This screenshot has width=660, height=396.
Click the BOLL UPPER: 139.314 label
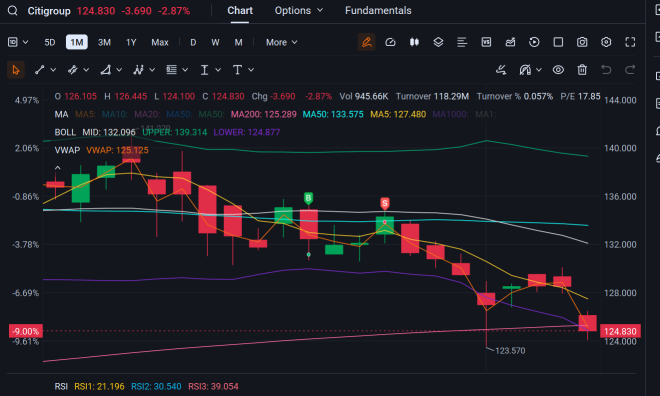[175, 132]
